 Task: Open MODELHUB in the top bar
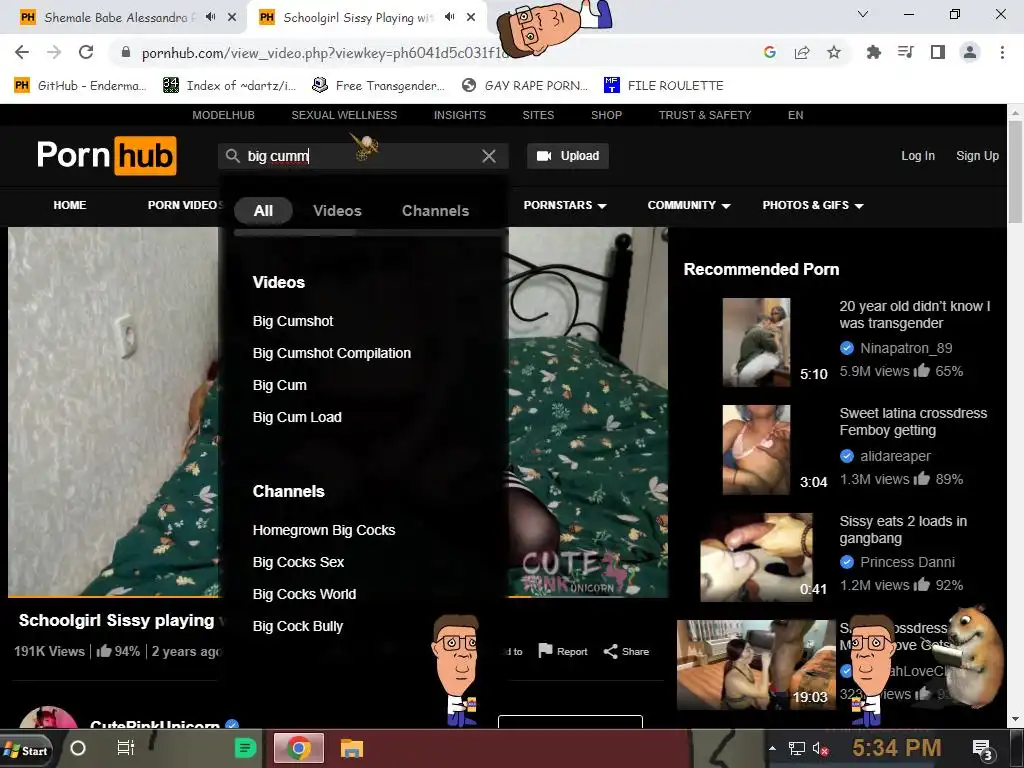pyautogui.click(x=223, y=115)
